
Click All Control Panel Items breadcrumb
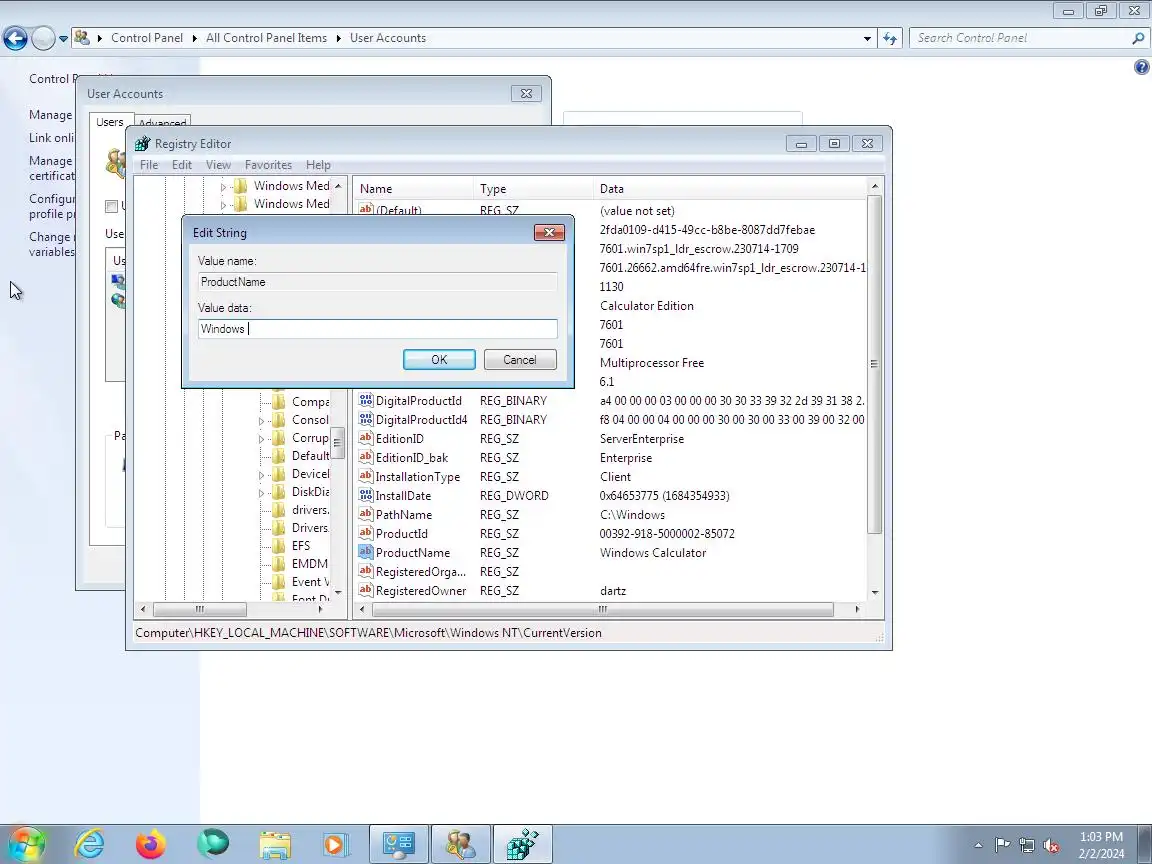[266, 38]
